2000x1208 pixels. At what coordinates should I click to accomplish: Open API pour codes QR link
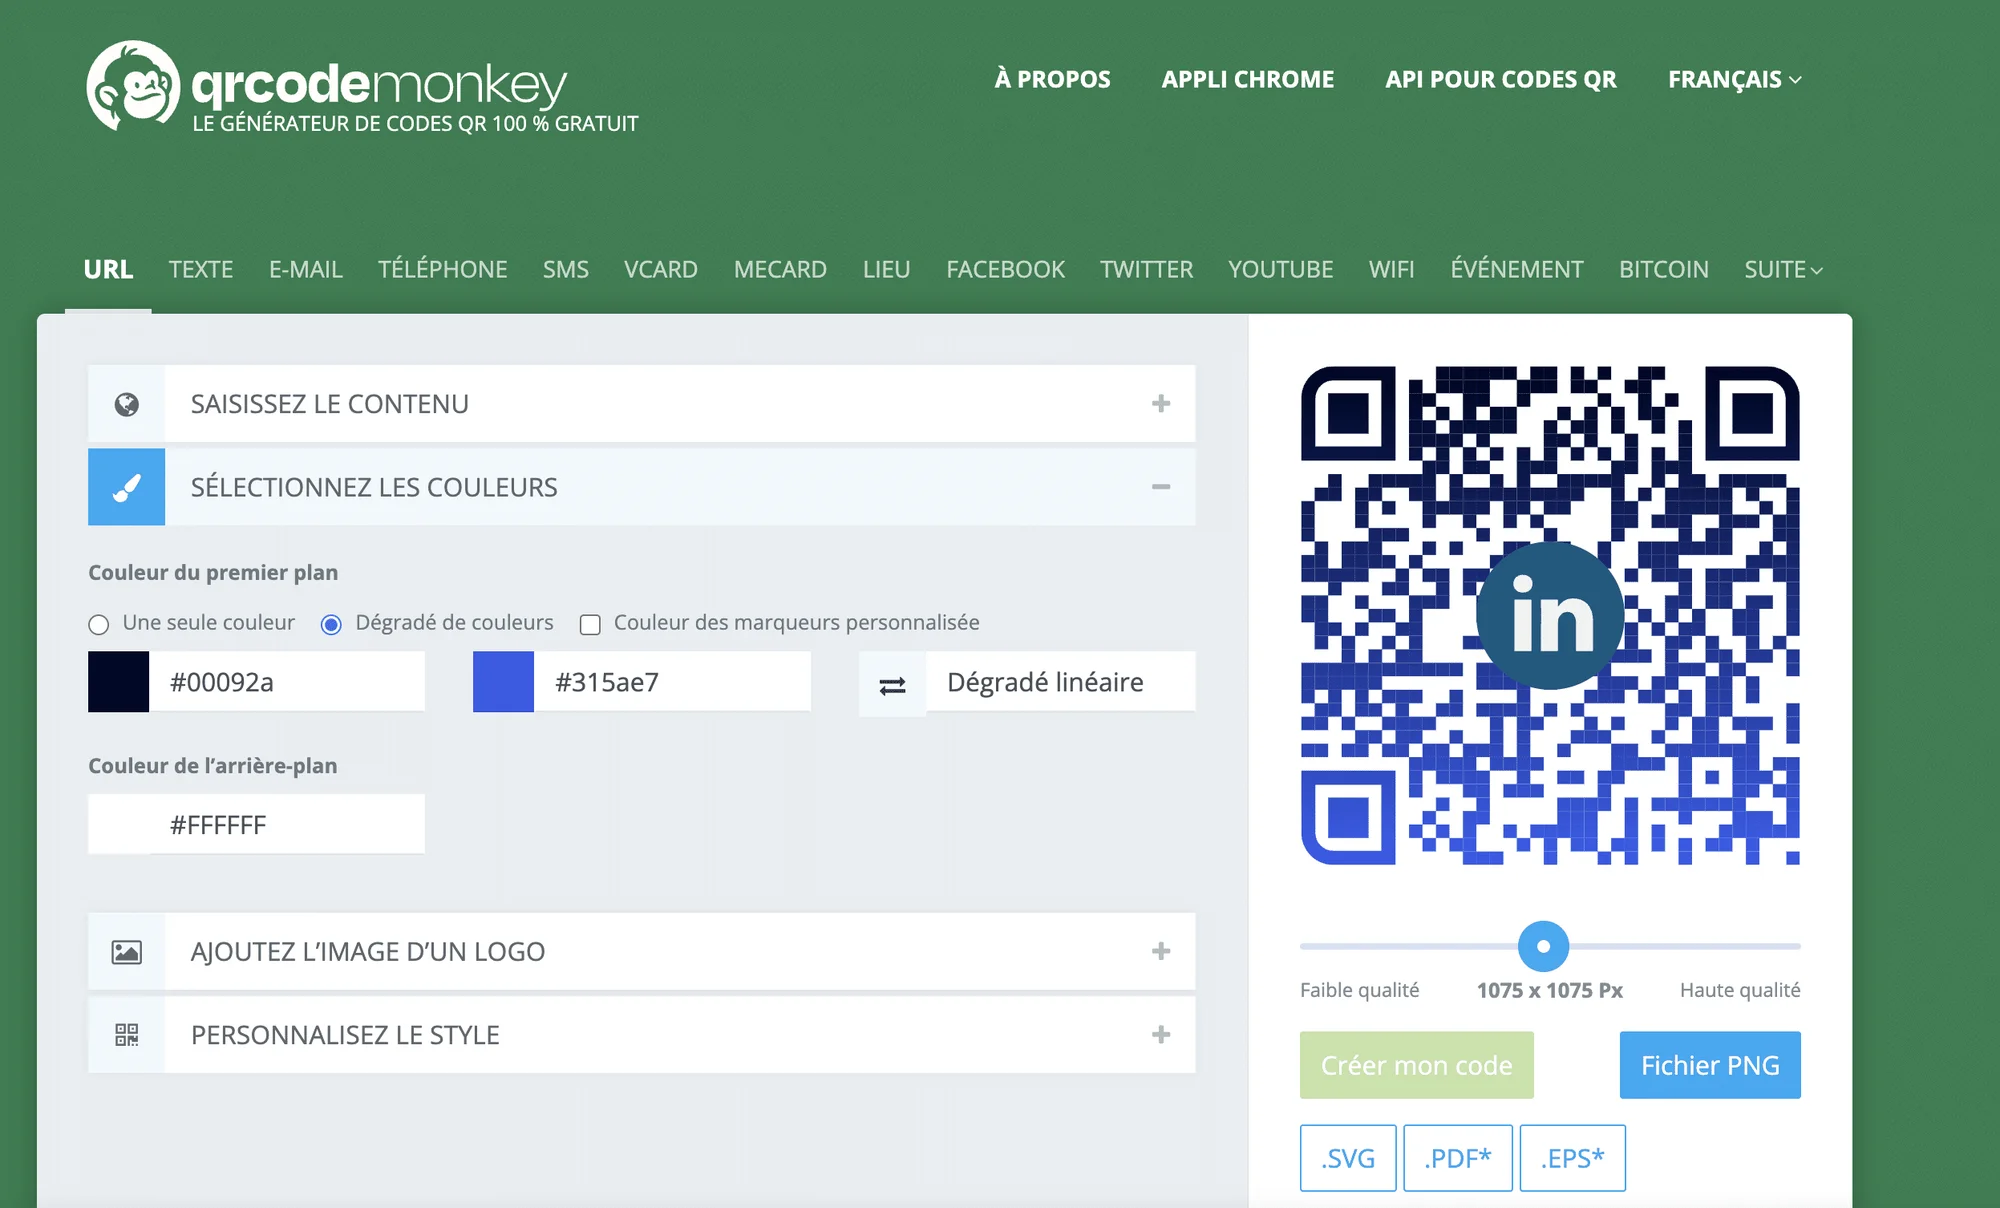tap(1501, 79)
